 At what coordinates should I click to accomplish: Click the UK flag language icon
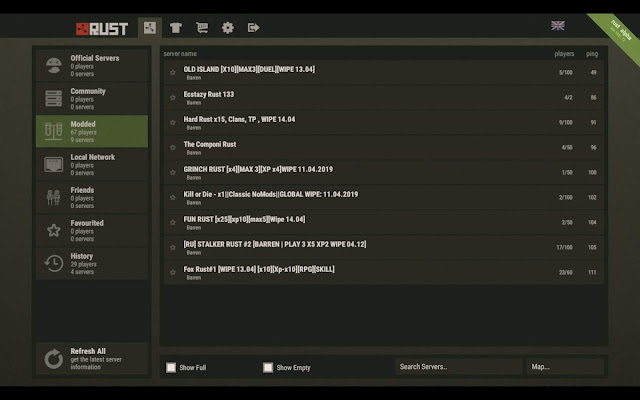tap(558, 26)
